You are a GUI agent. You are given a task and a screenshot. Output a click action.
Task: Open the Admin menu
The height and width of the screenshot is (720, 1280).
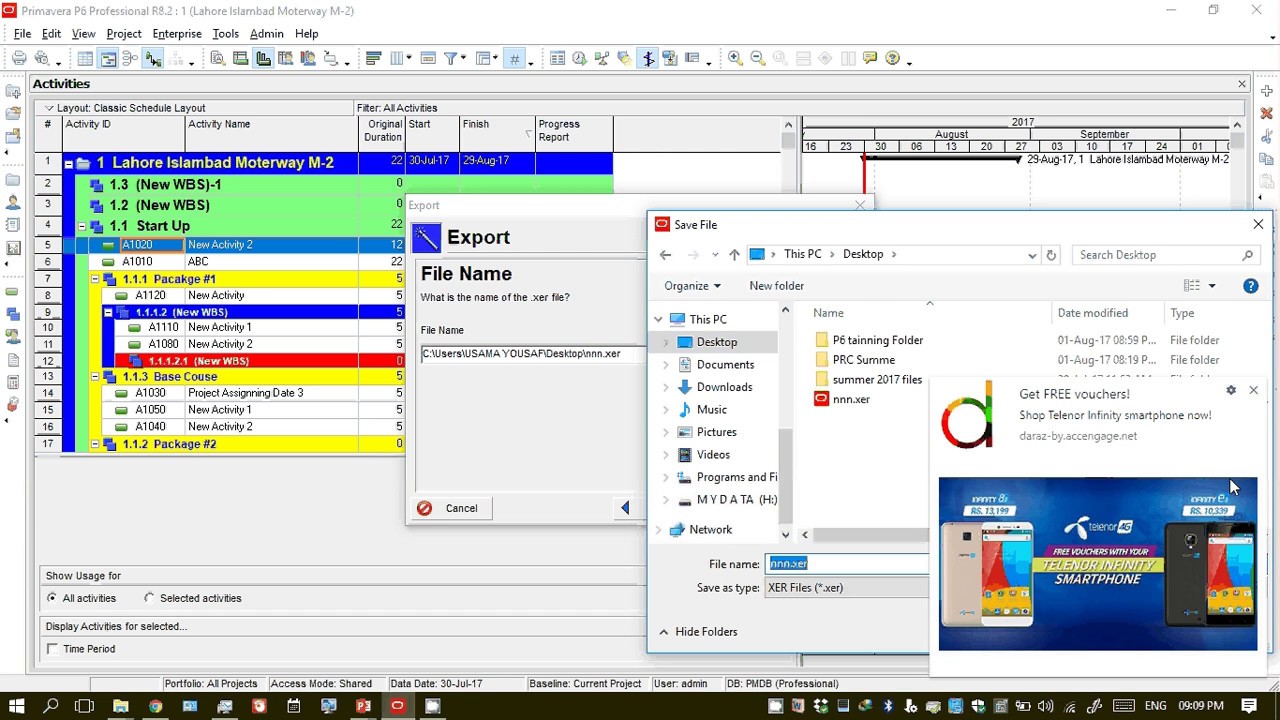[267, 34]
